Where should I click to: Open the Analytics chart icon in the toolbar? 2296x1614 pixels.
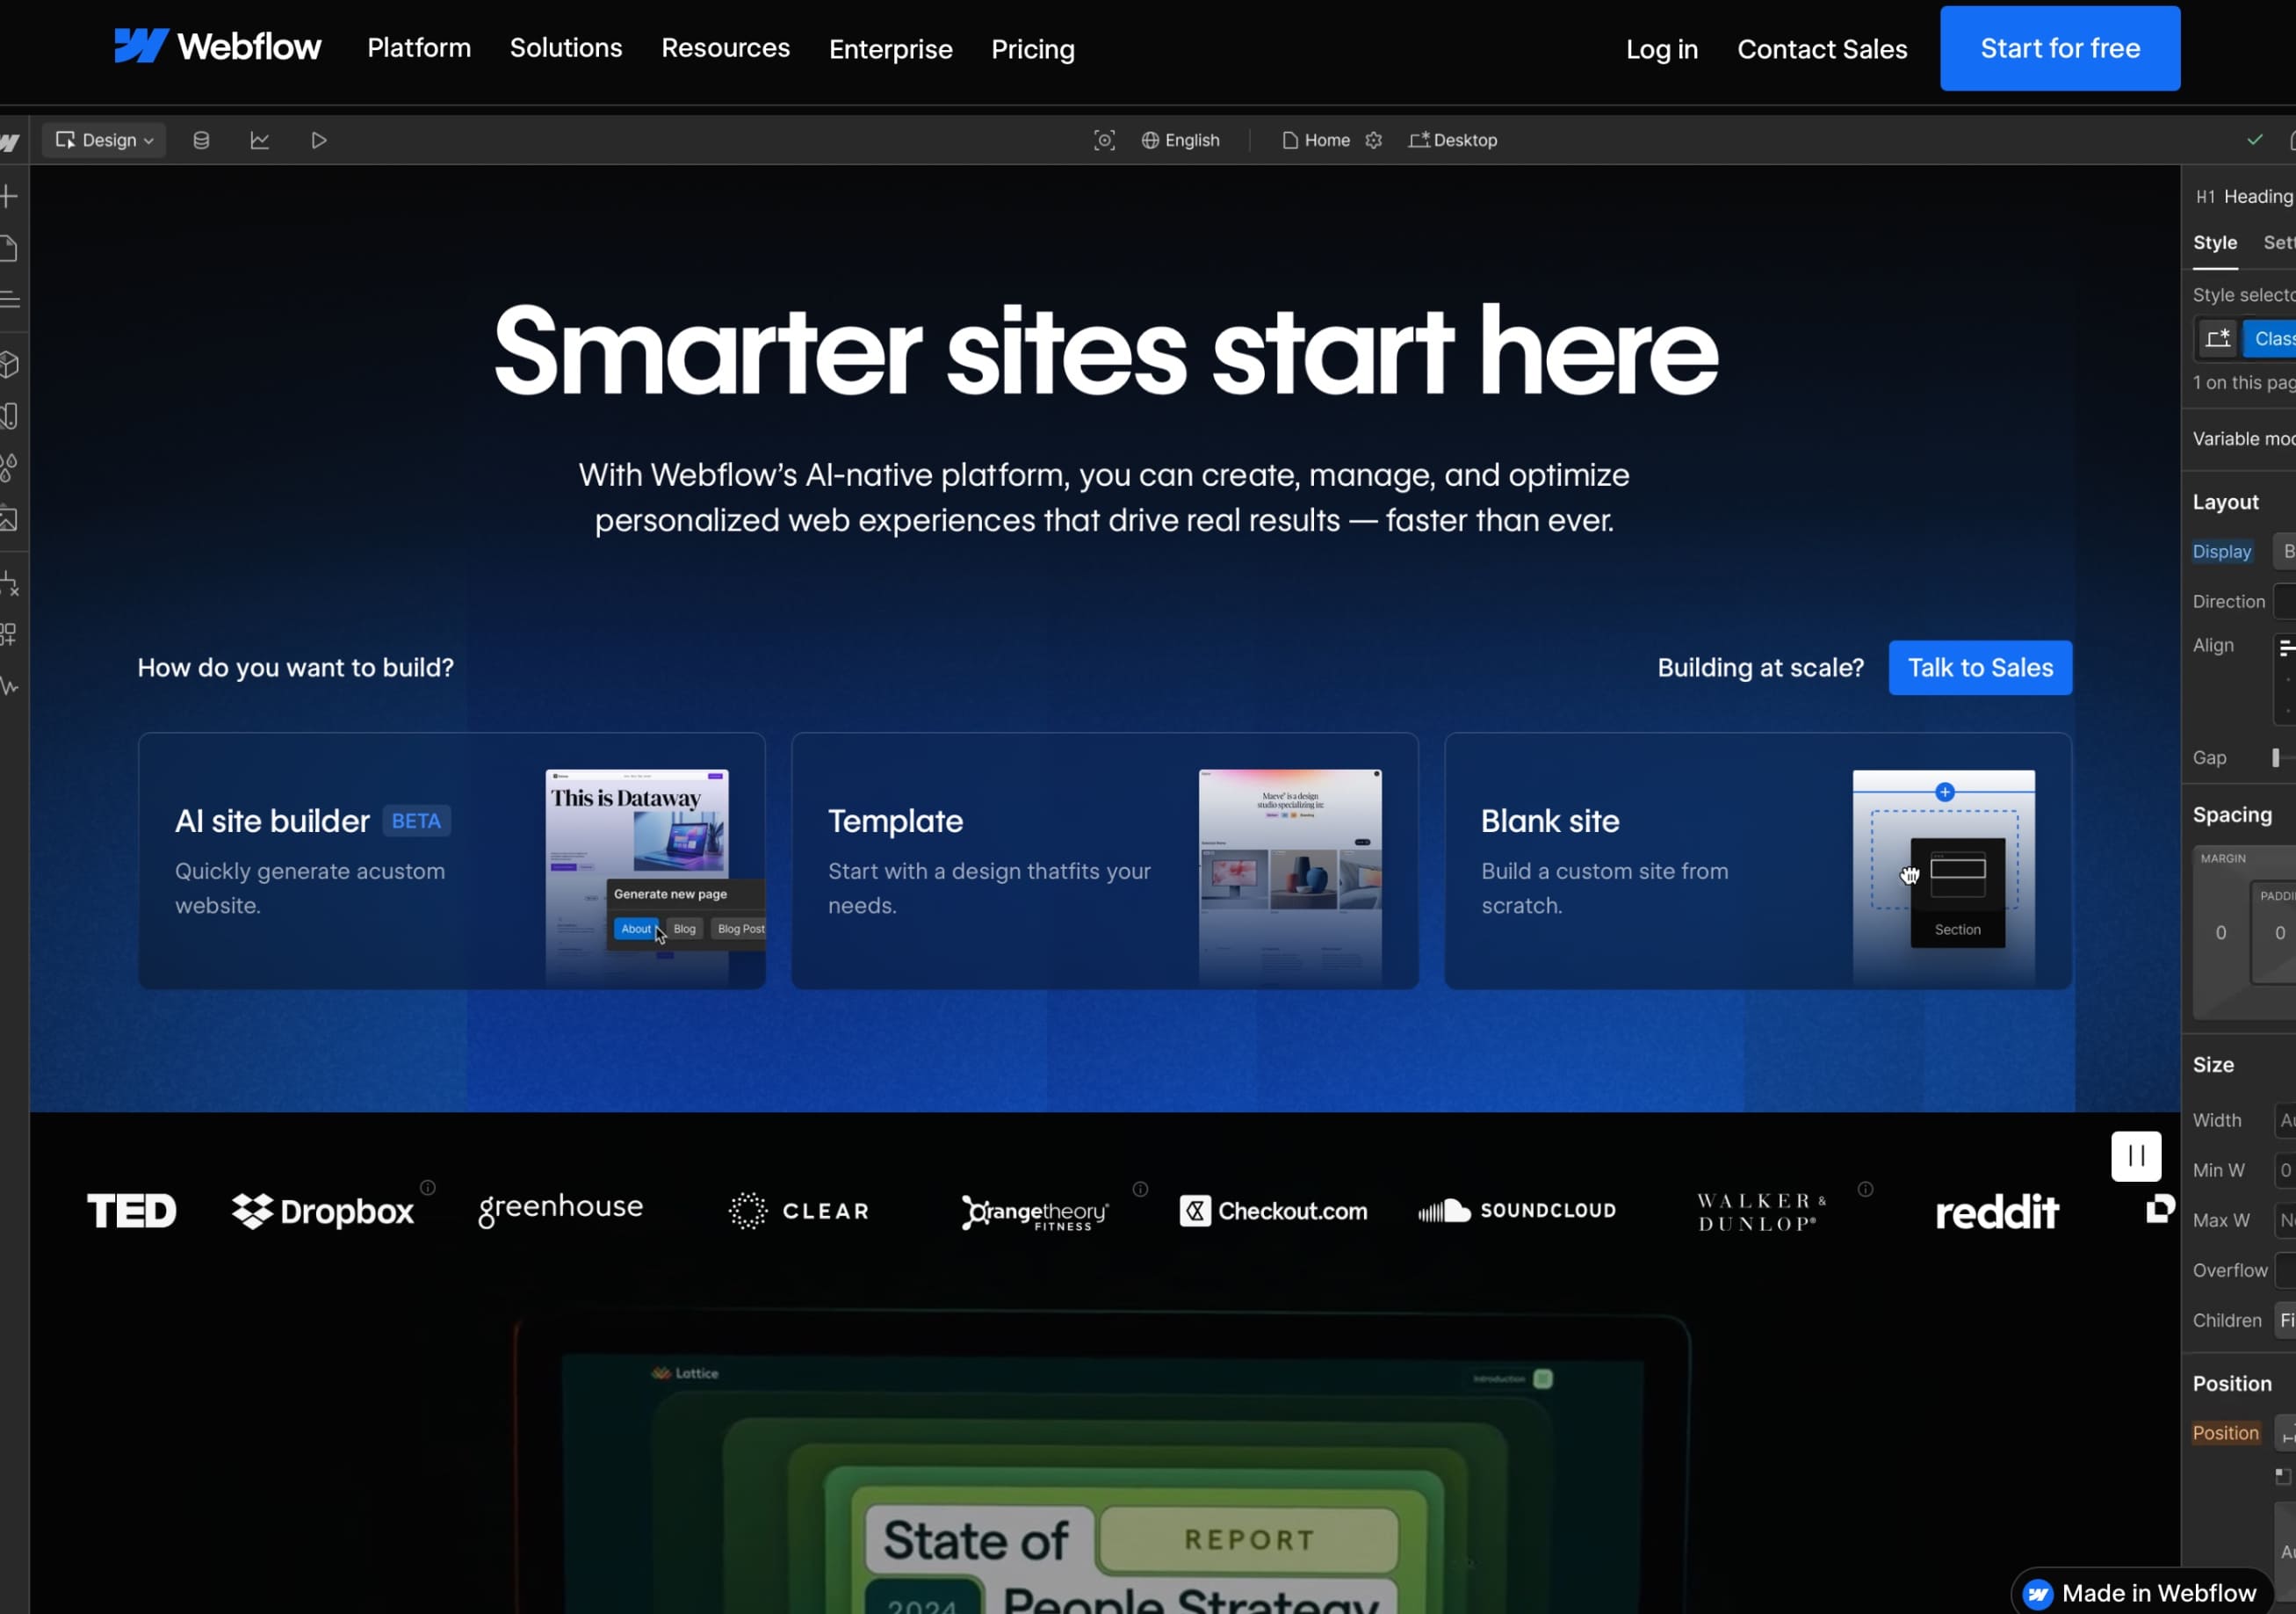pos(260,140)
